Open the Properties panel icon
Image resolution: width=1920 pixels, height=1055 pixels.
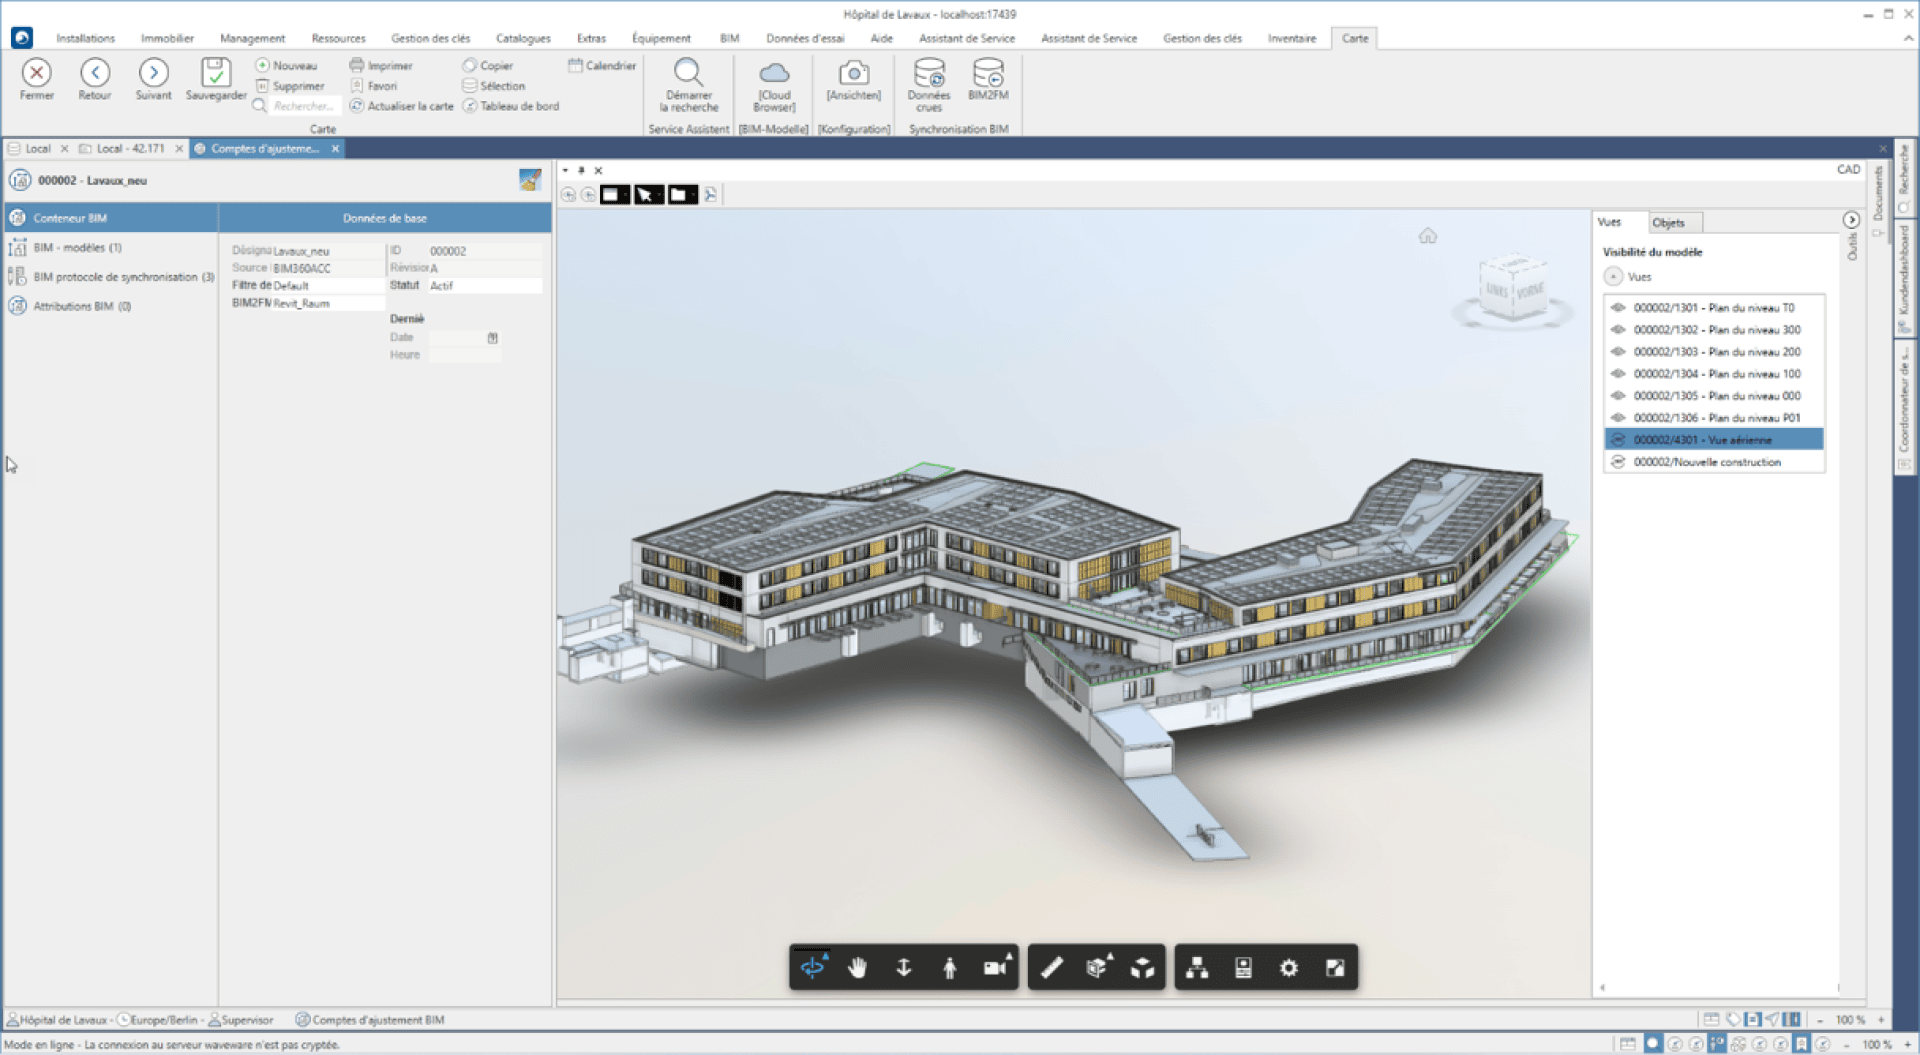coord(1243,968)
